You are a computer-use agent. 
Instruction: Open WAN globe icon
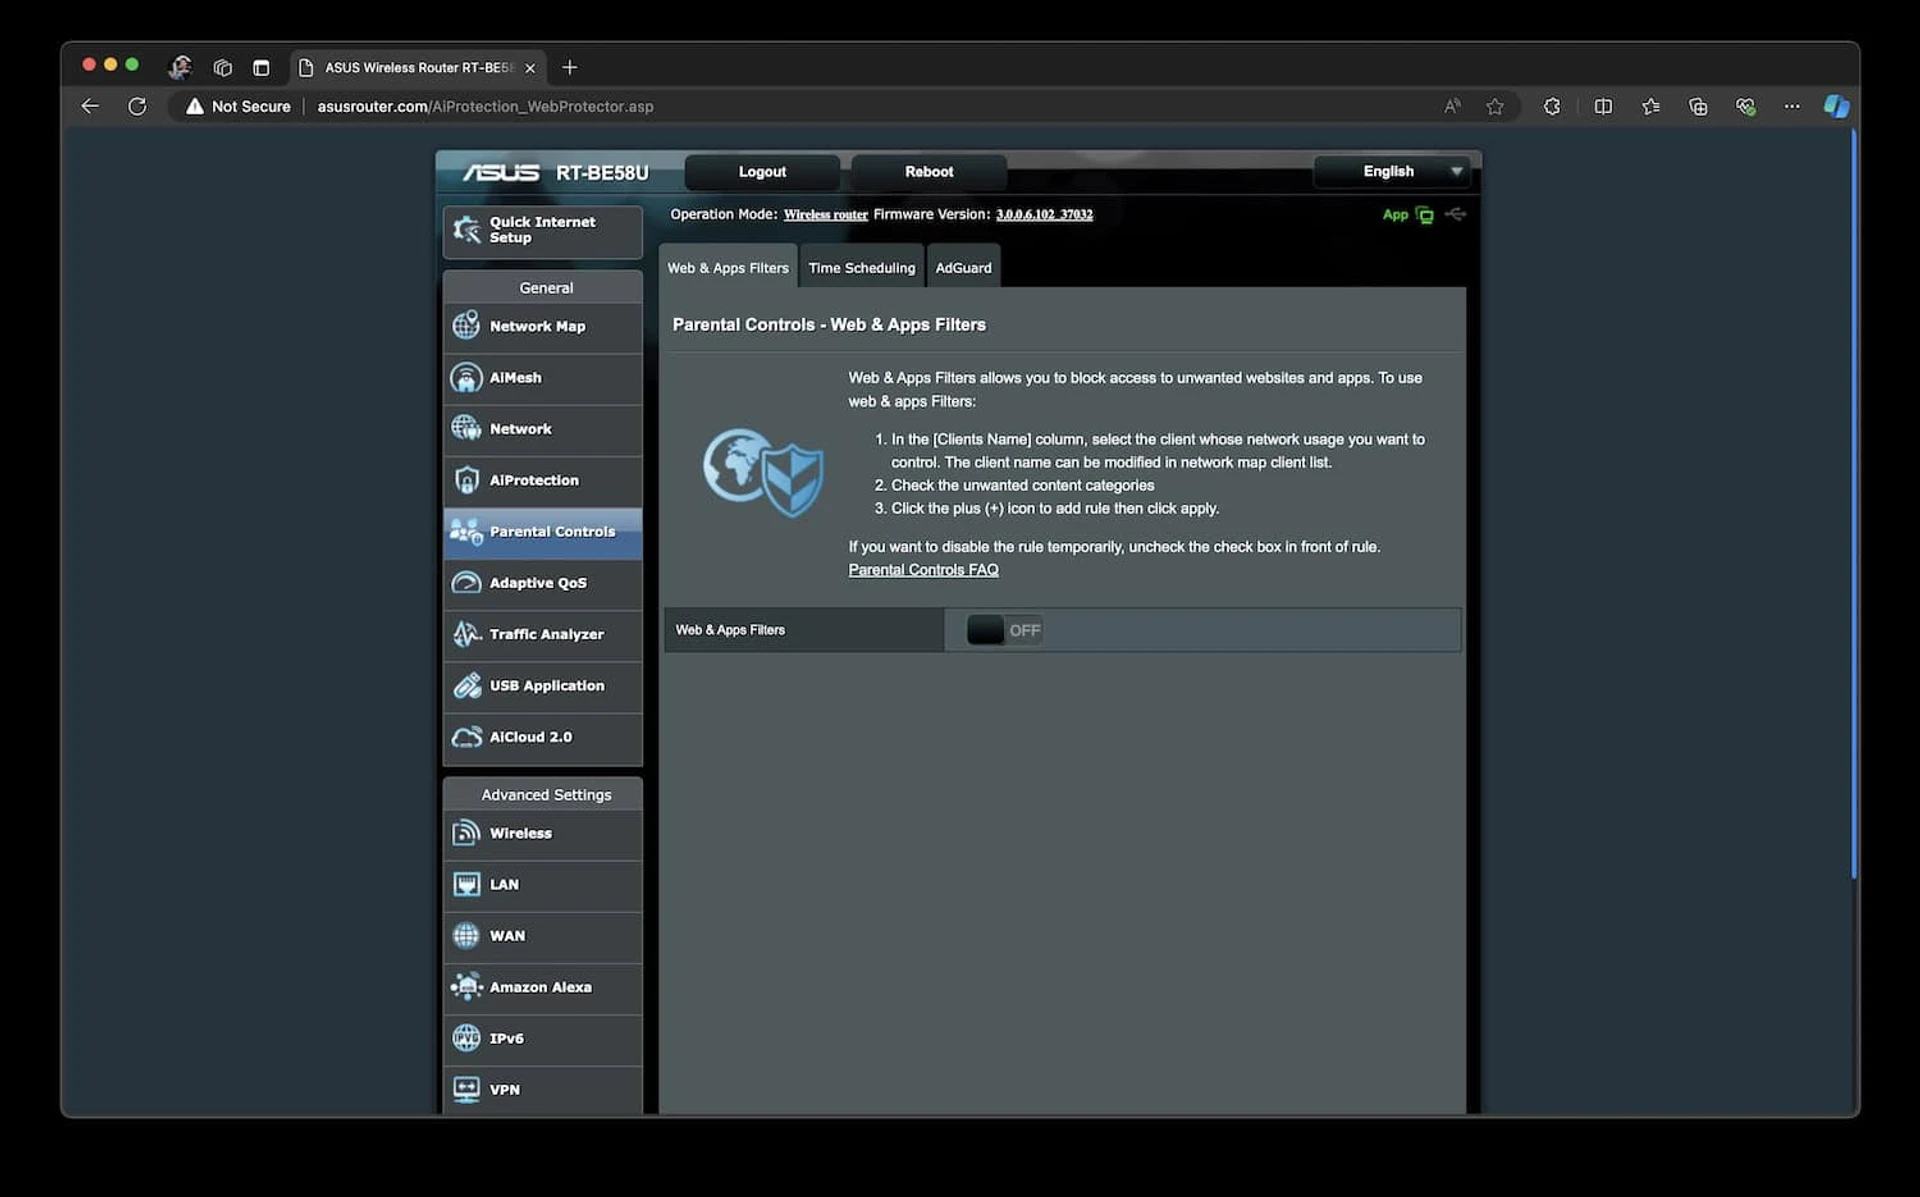pos(466,935)
